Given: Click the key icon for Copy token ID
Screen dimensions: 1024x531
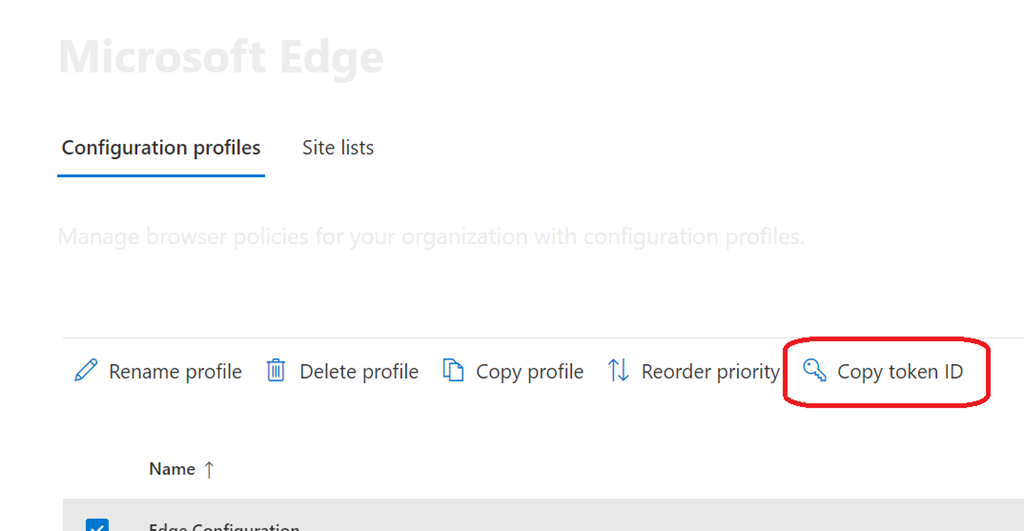Looking at the screenshot, I should [x=815, y=372].
